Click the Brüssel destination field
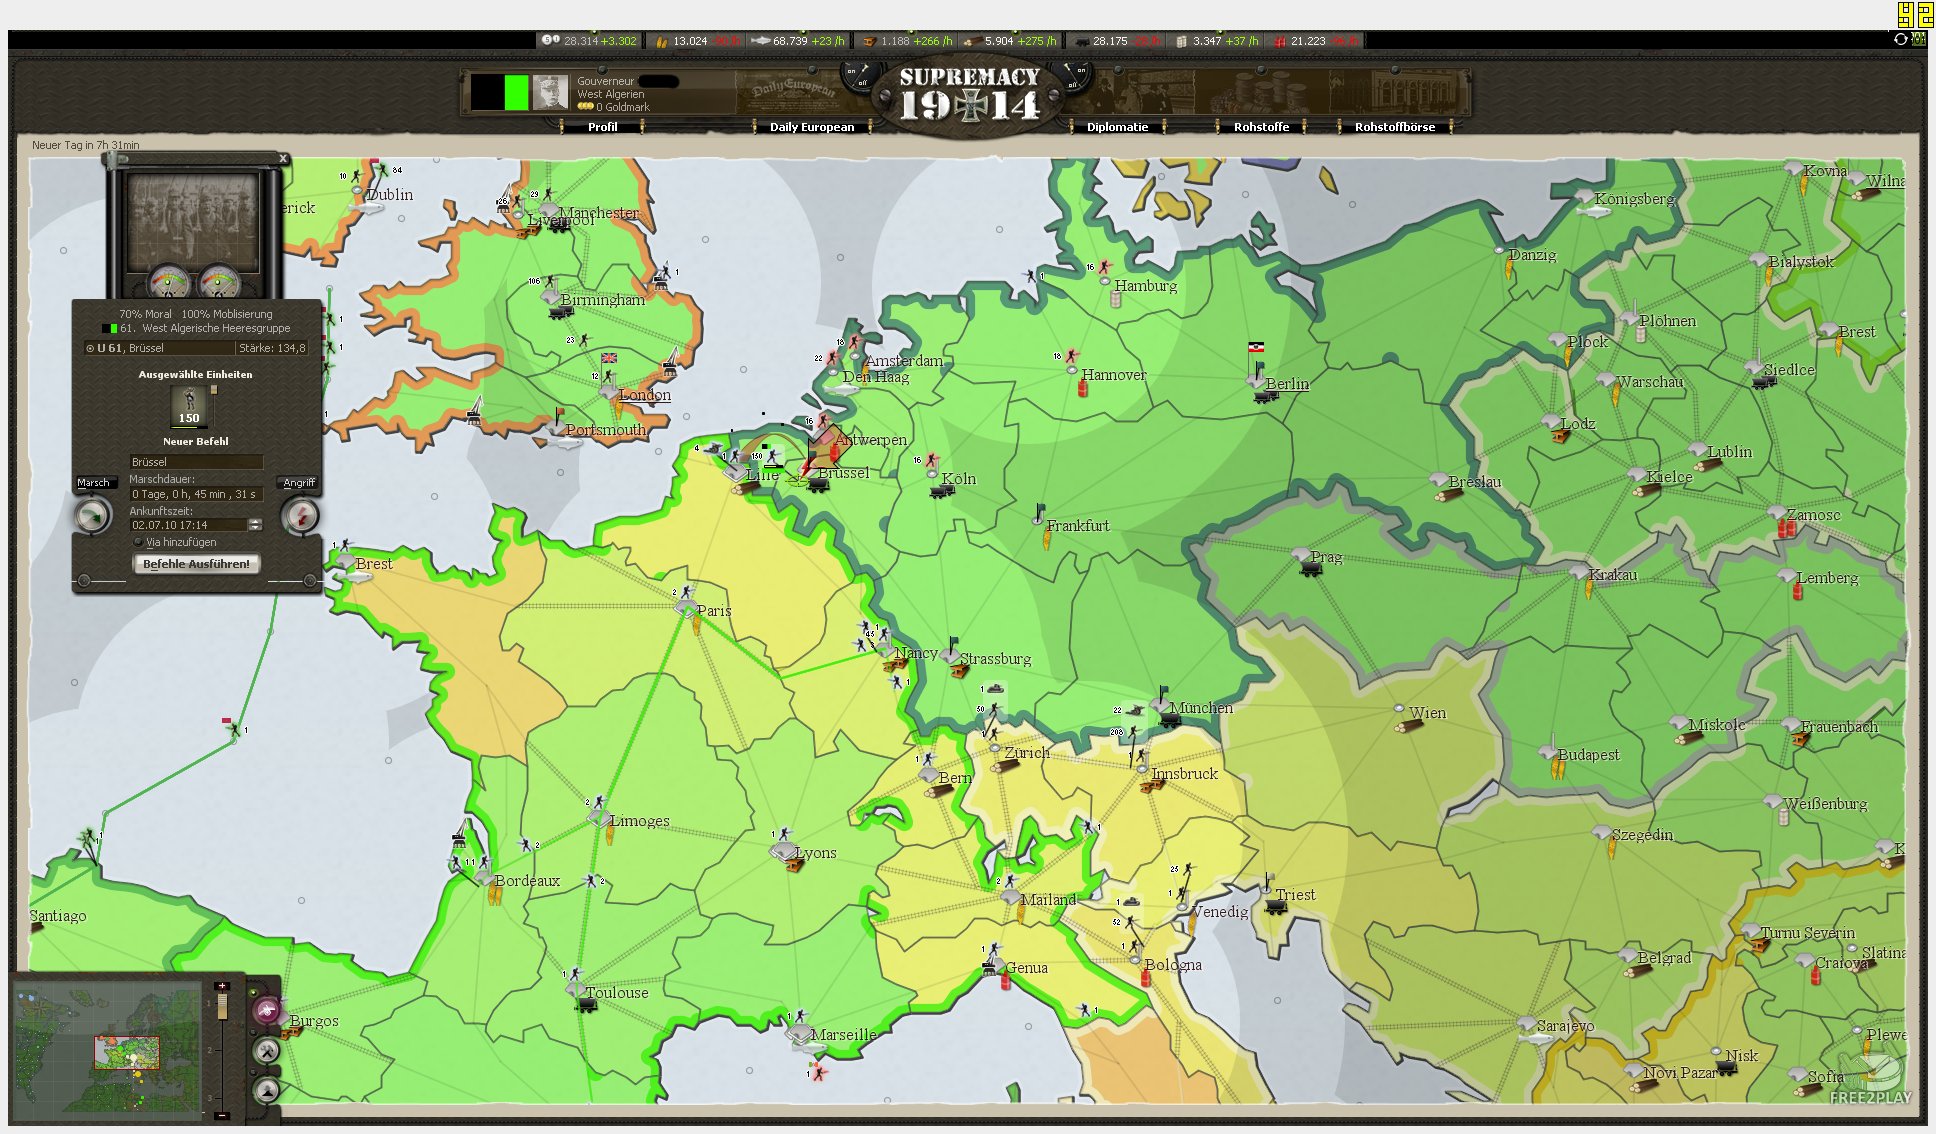Image resolution: width=1936 pixels, height=1134 pixels. click(196, 462)
